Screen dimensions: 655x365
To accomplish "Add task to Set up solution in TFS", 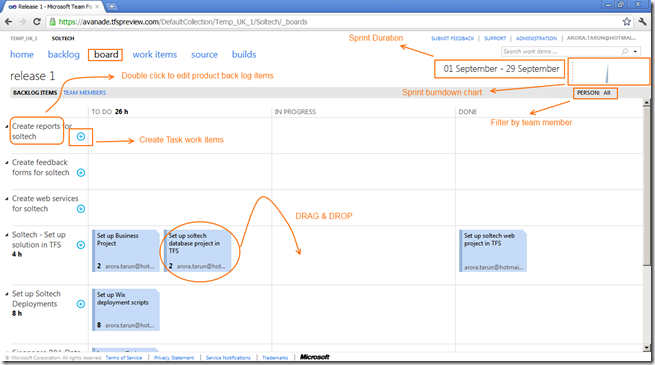I will [x=81, y=245].
